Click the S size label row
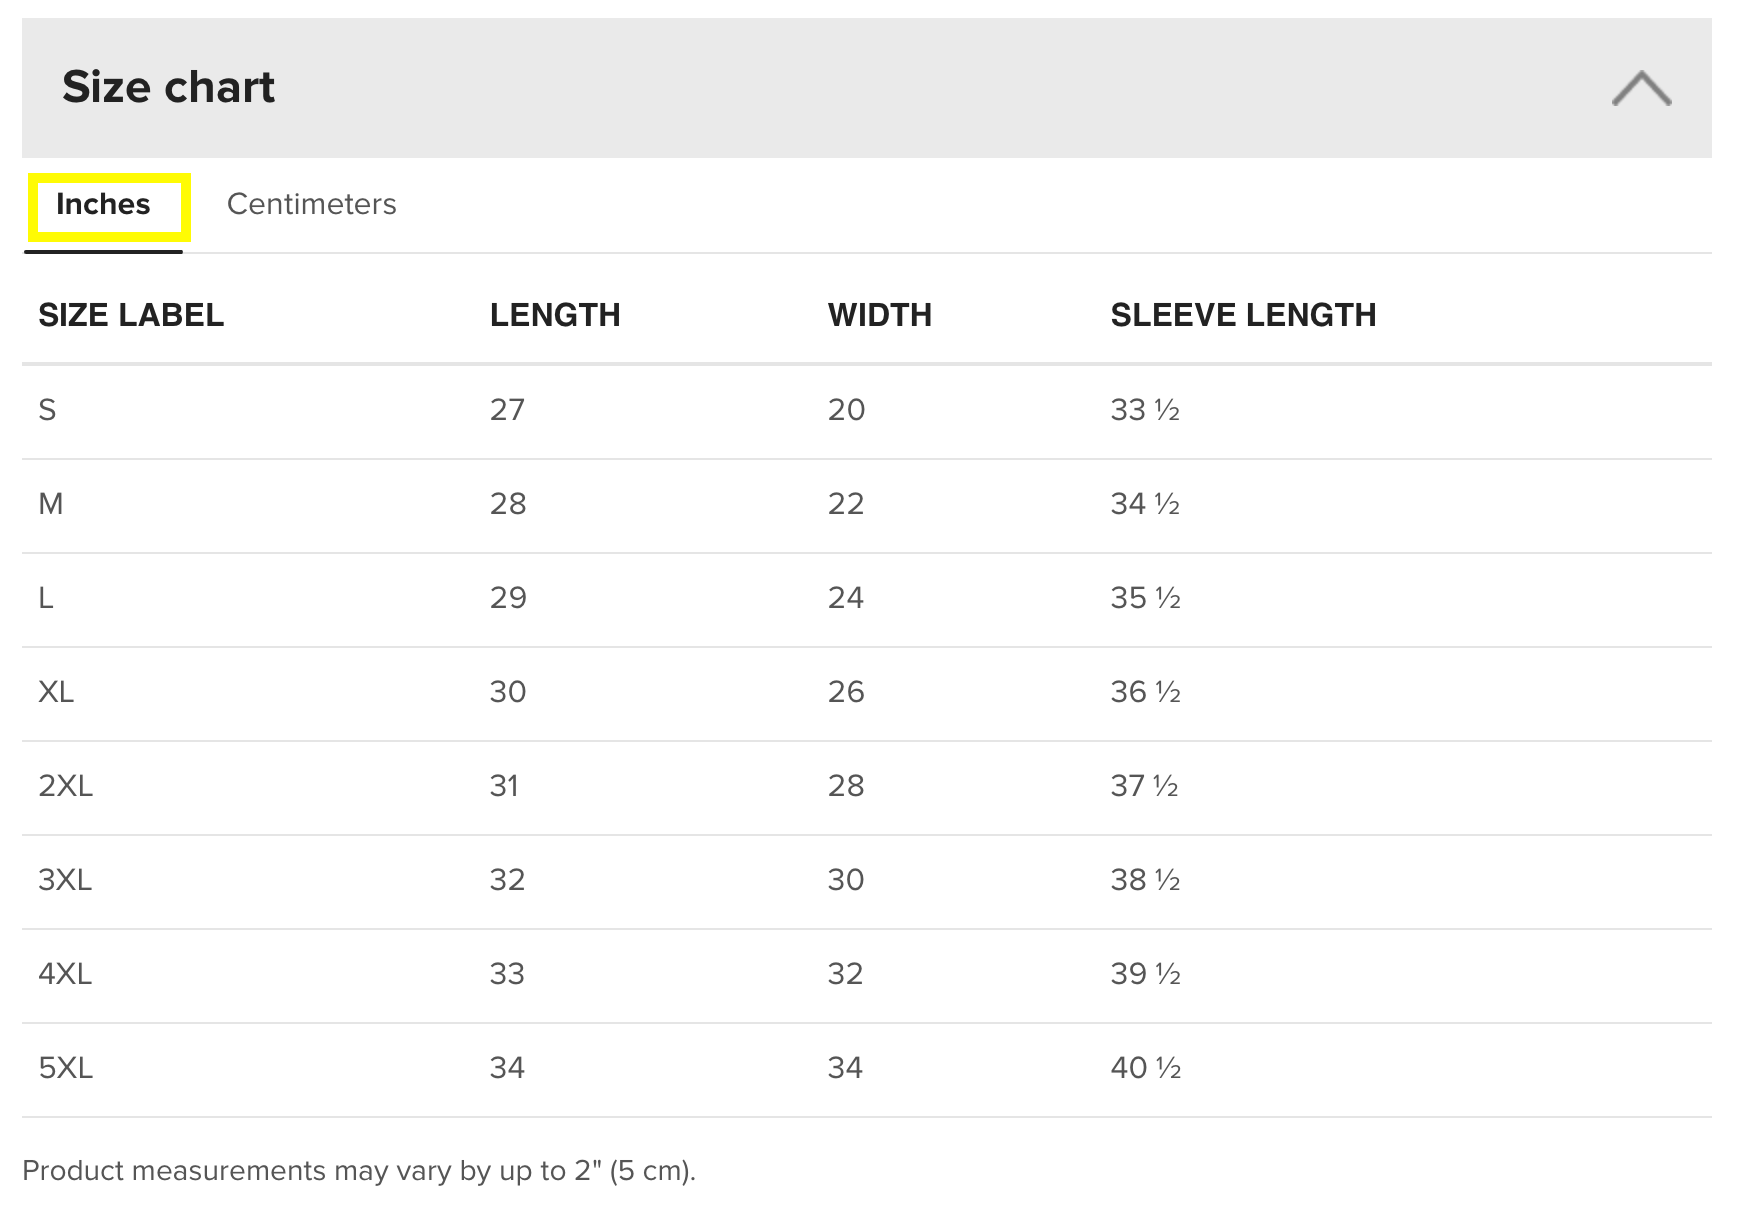 pos(47,410)
